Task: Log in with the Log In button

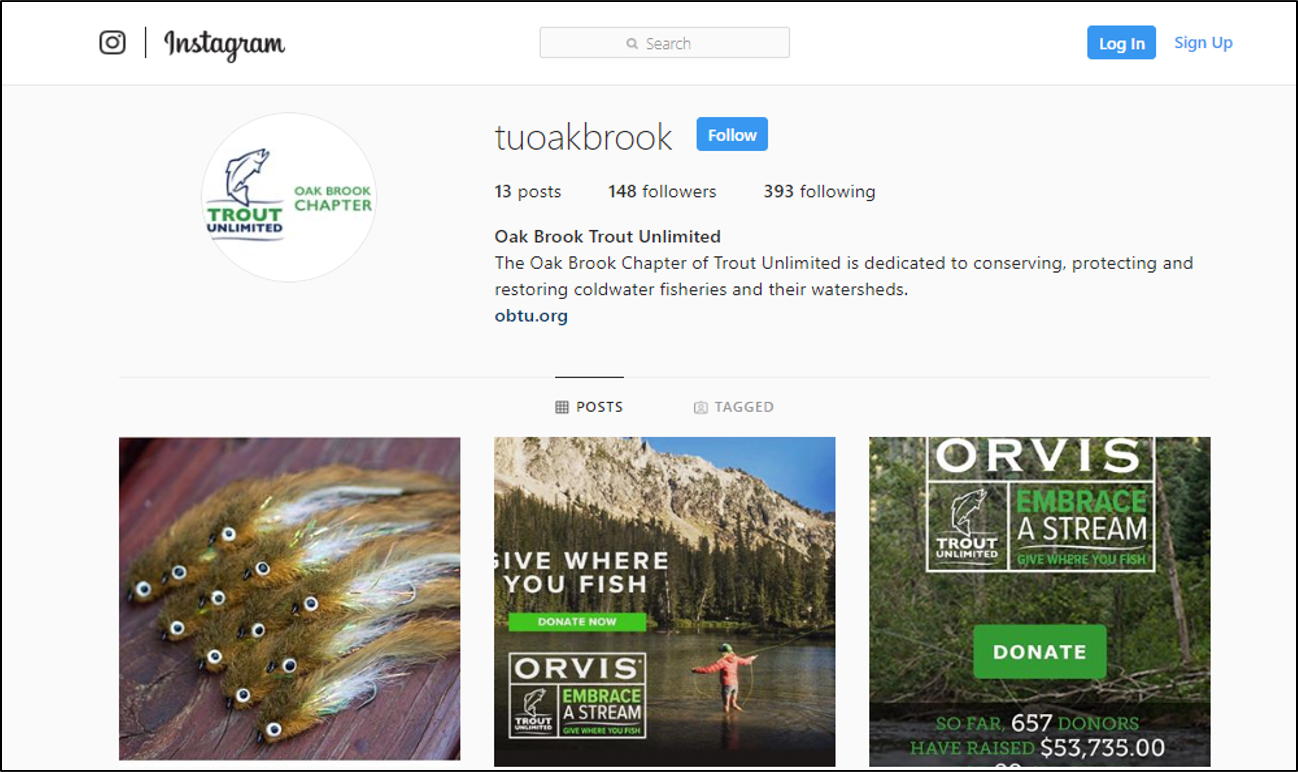Action: [1121, 43]
